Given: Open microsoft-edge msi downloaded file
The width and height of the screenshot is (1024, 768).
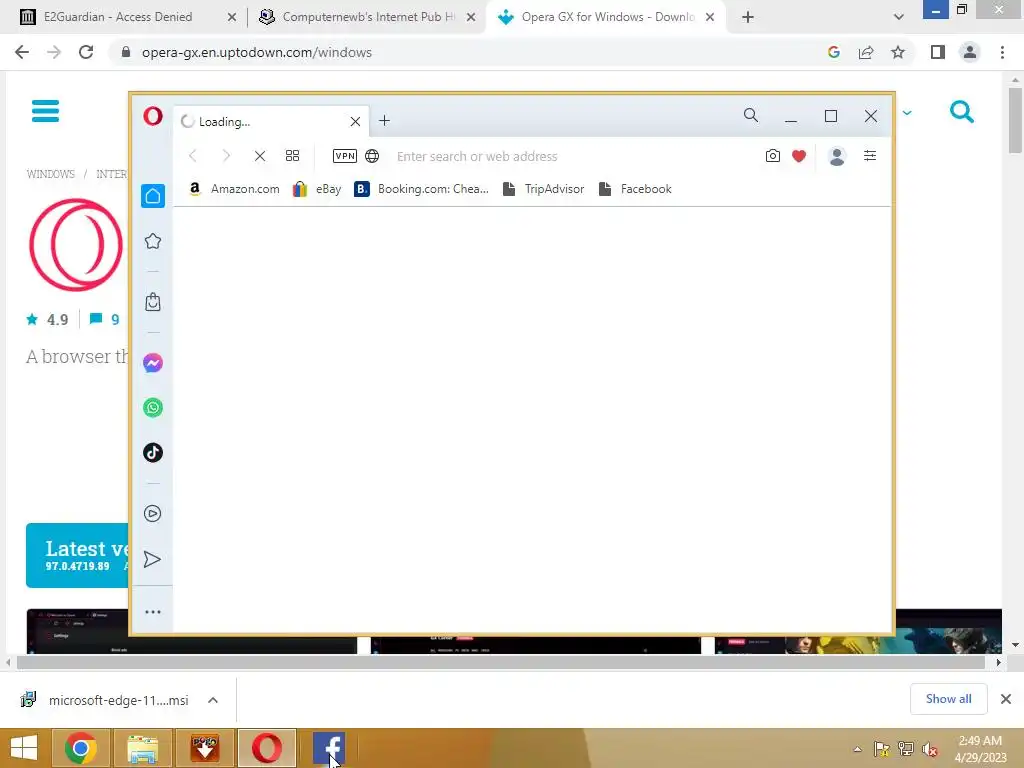Looking at the screenshot, I should 104,700.
